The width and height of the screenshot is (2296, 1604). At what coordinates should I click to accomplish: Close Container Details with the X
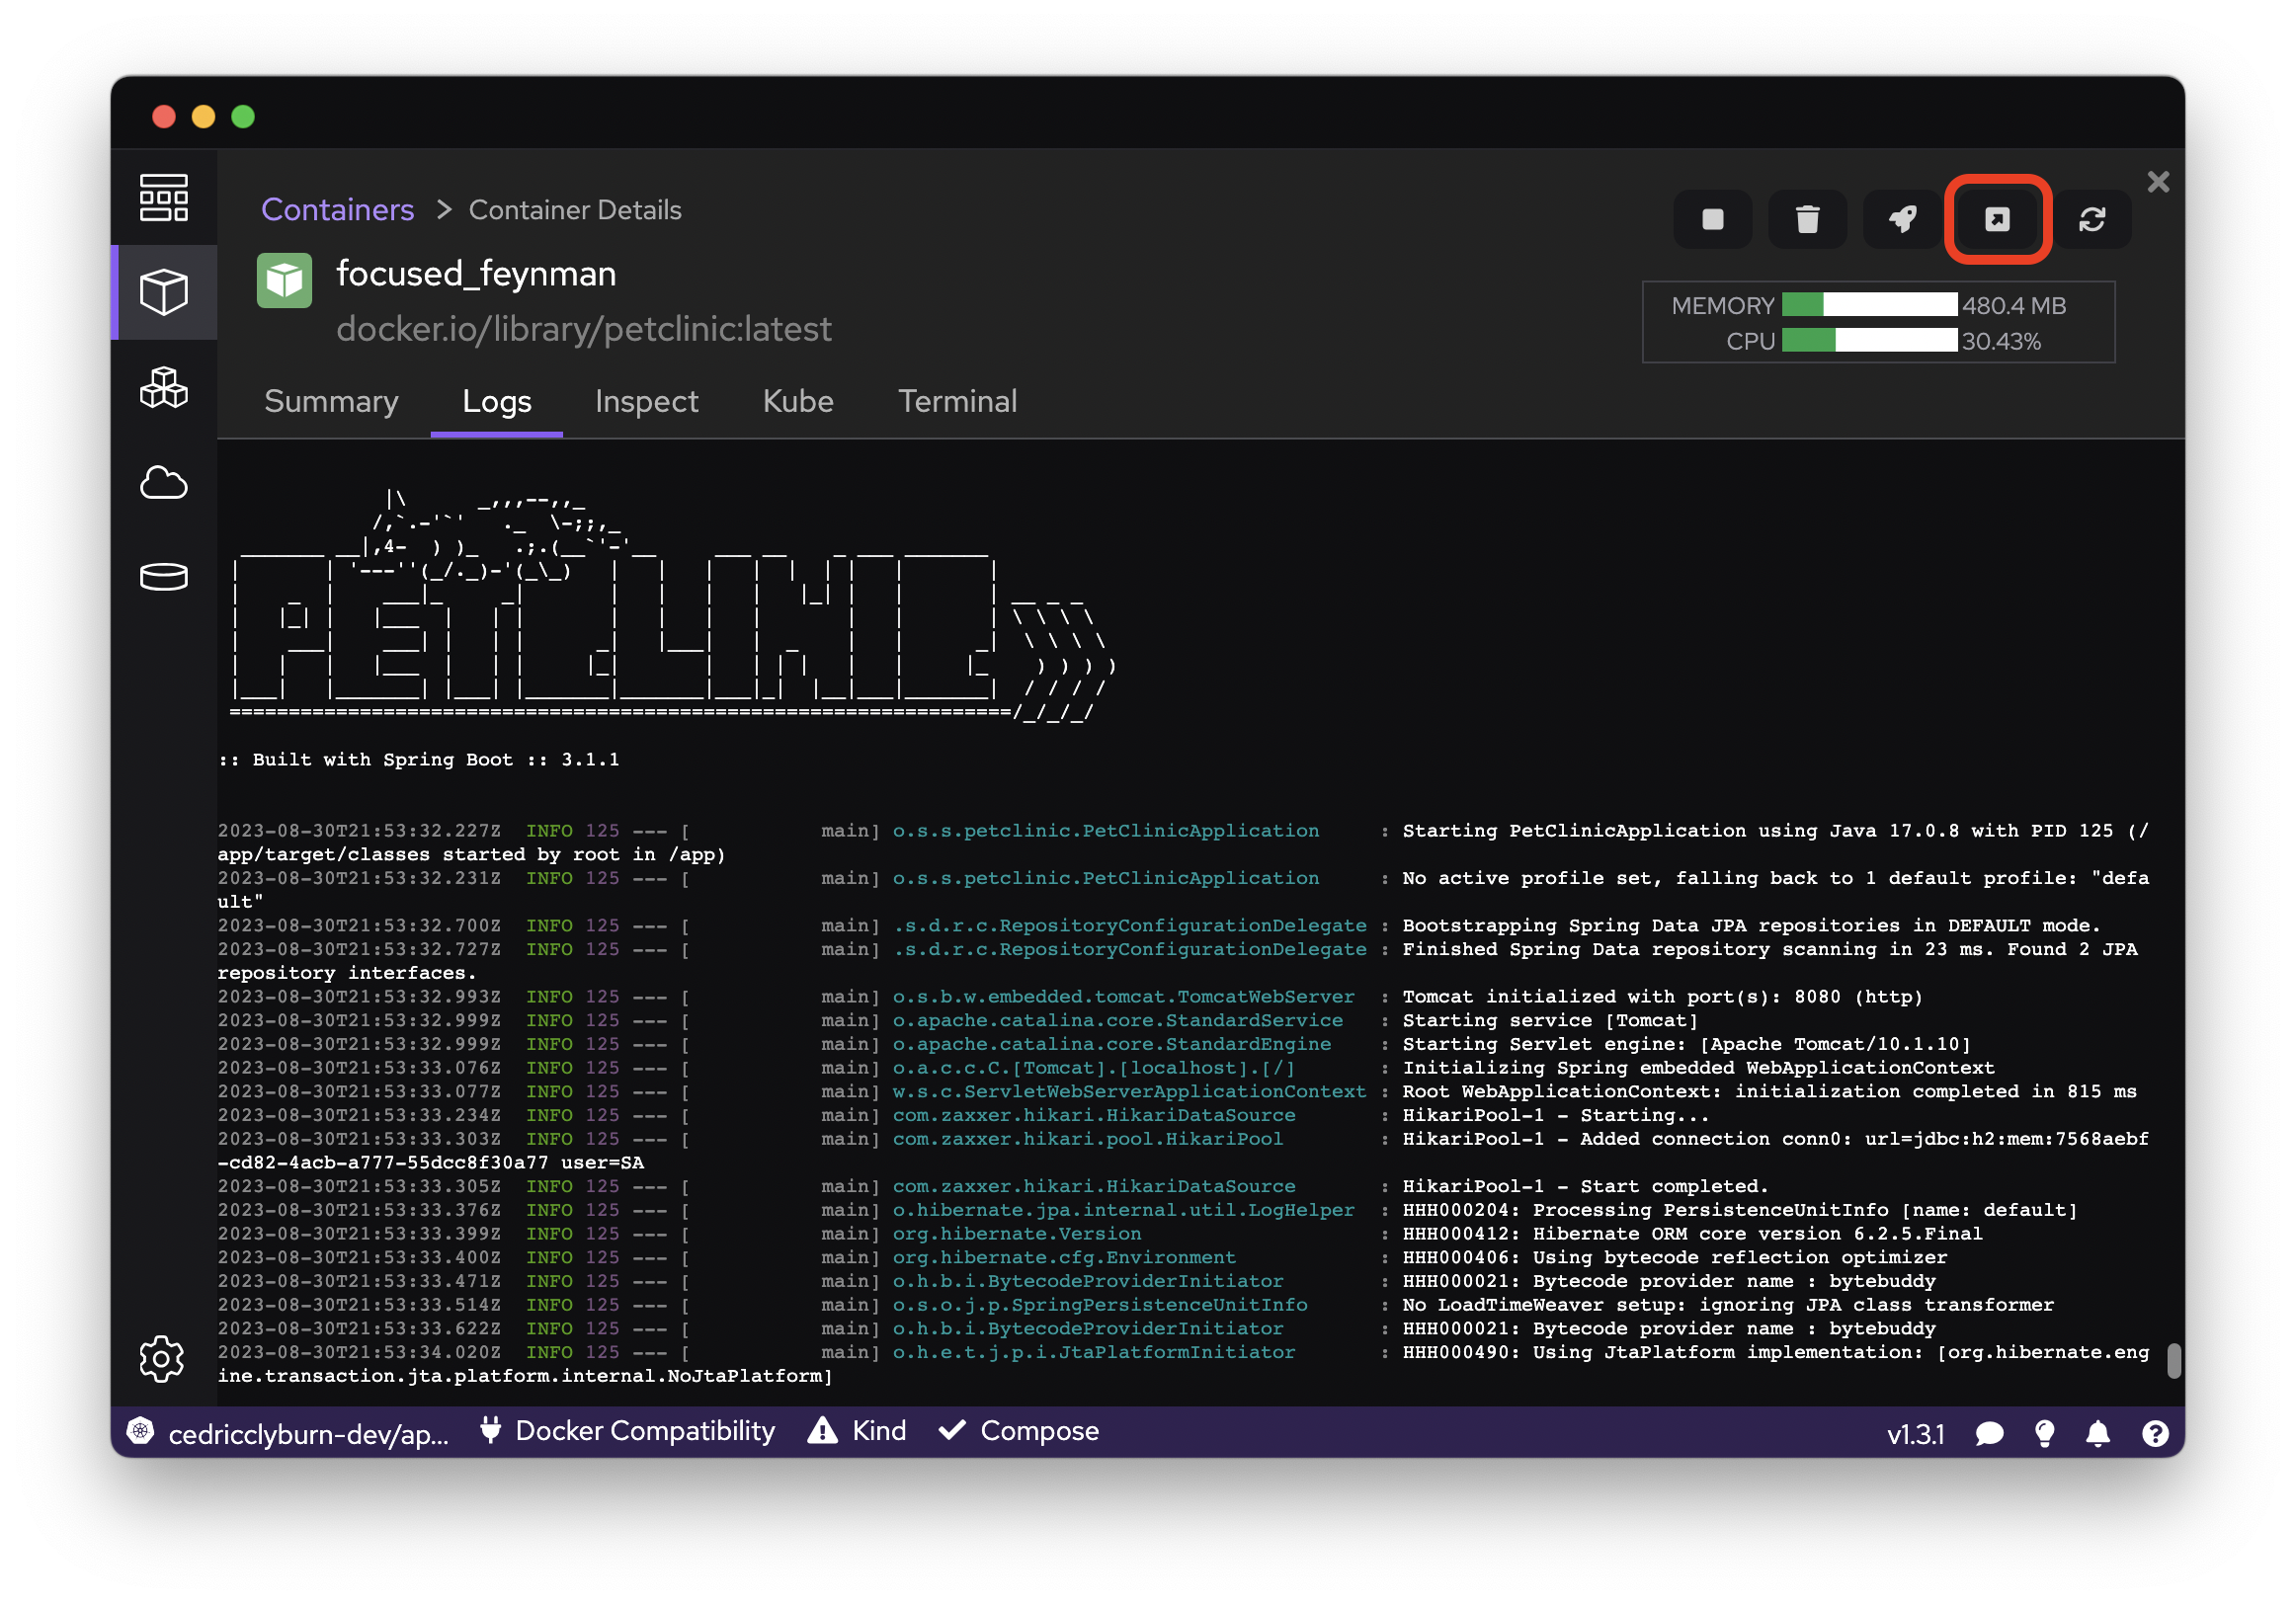(2157, 182)
